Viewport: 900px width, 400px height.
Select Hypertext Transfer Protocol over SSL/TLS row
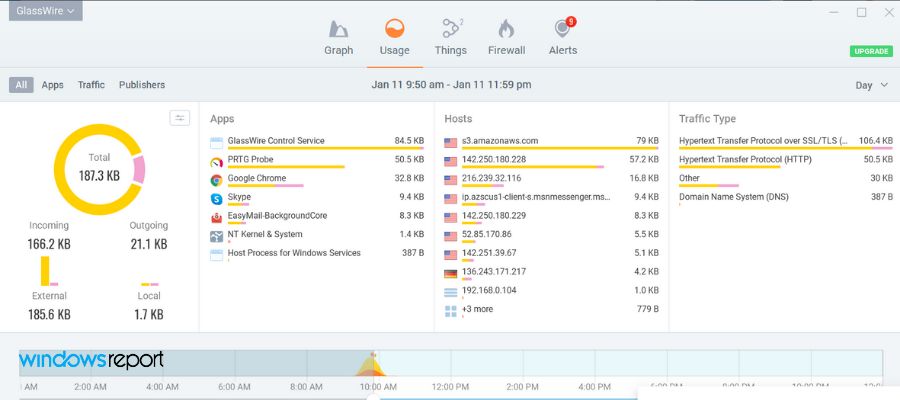click(786, 142)
